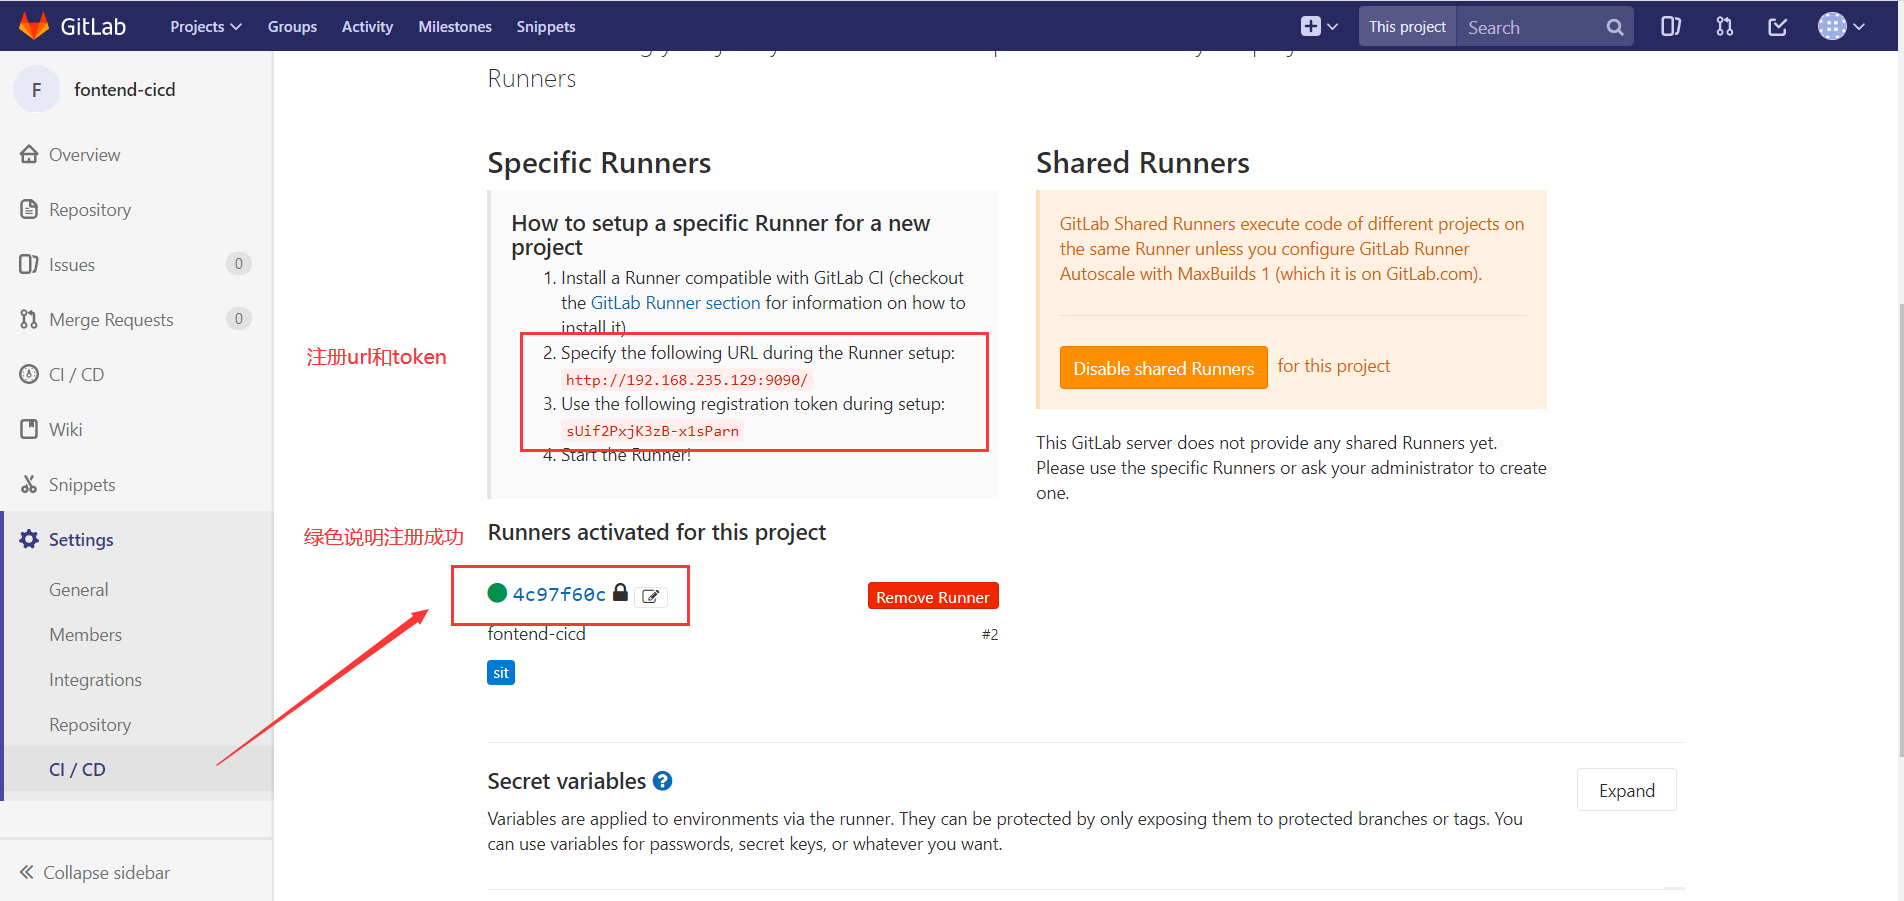Viewport: 1904px width, 901px height.
Task: Open the navbar merge requests icon
Action: (1725, 27)
